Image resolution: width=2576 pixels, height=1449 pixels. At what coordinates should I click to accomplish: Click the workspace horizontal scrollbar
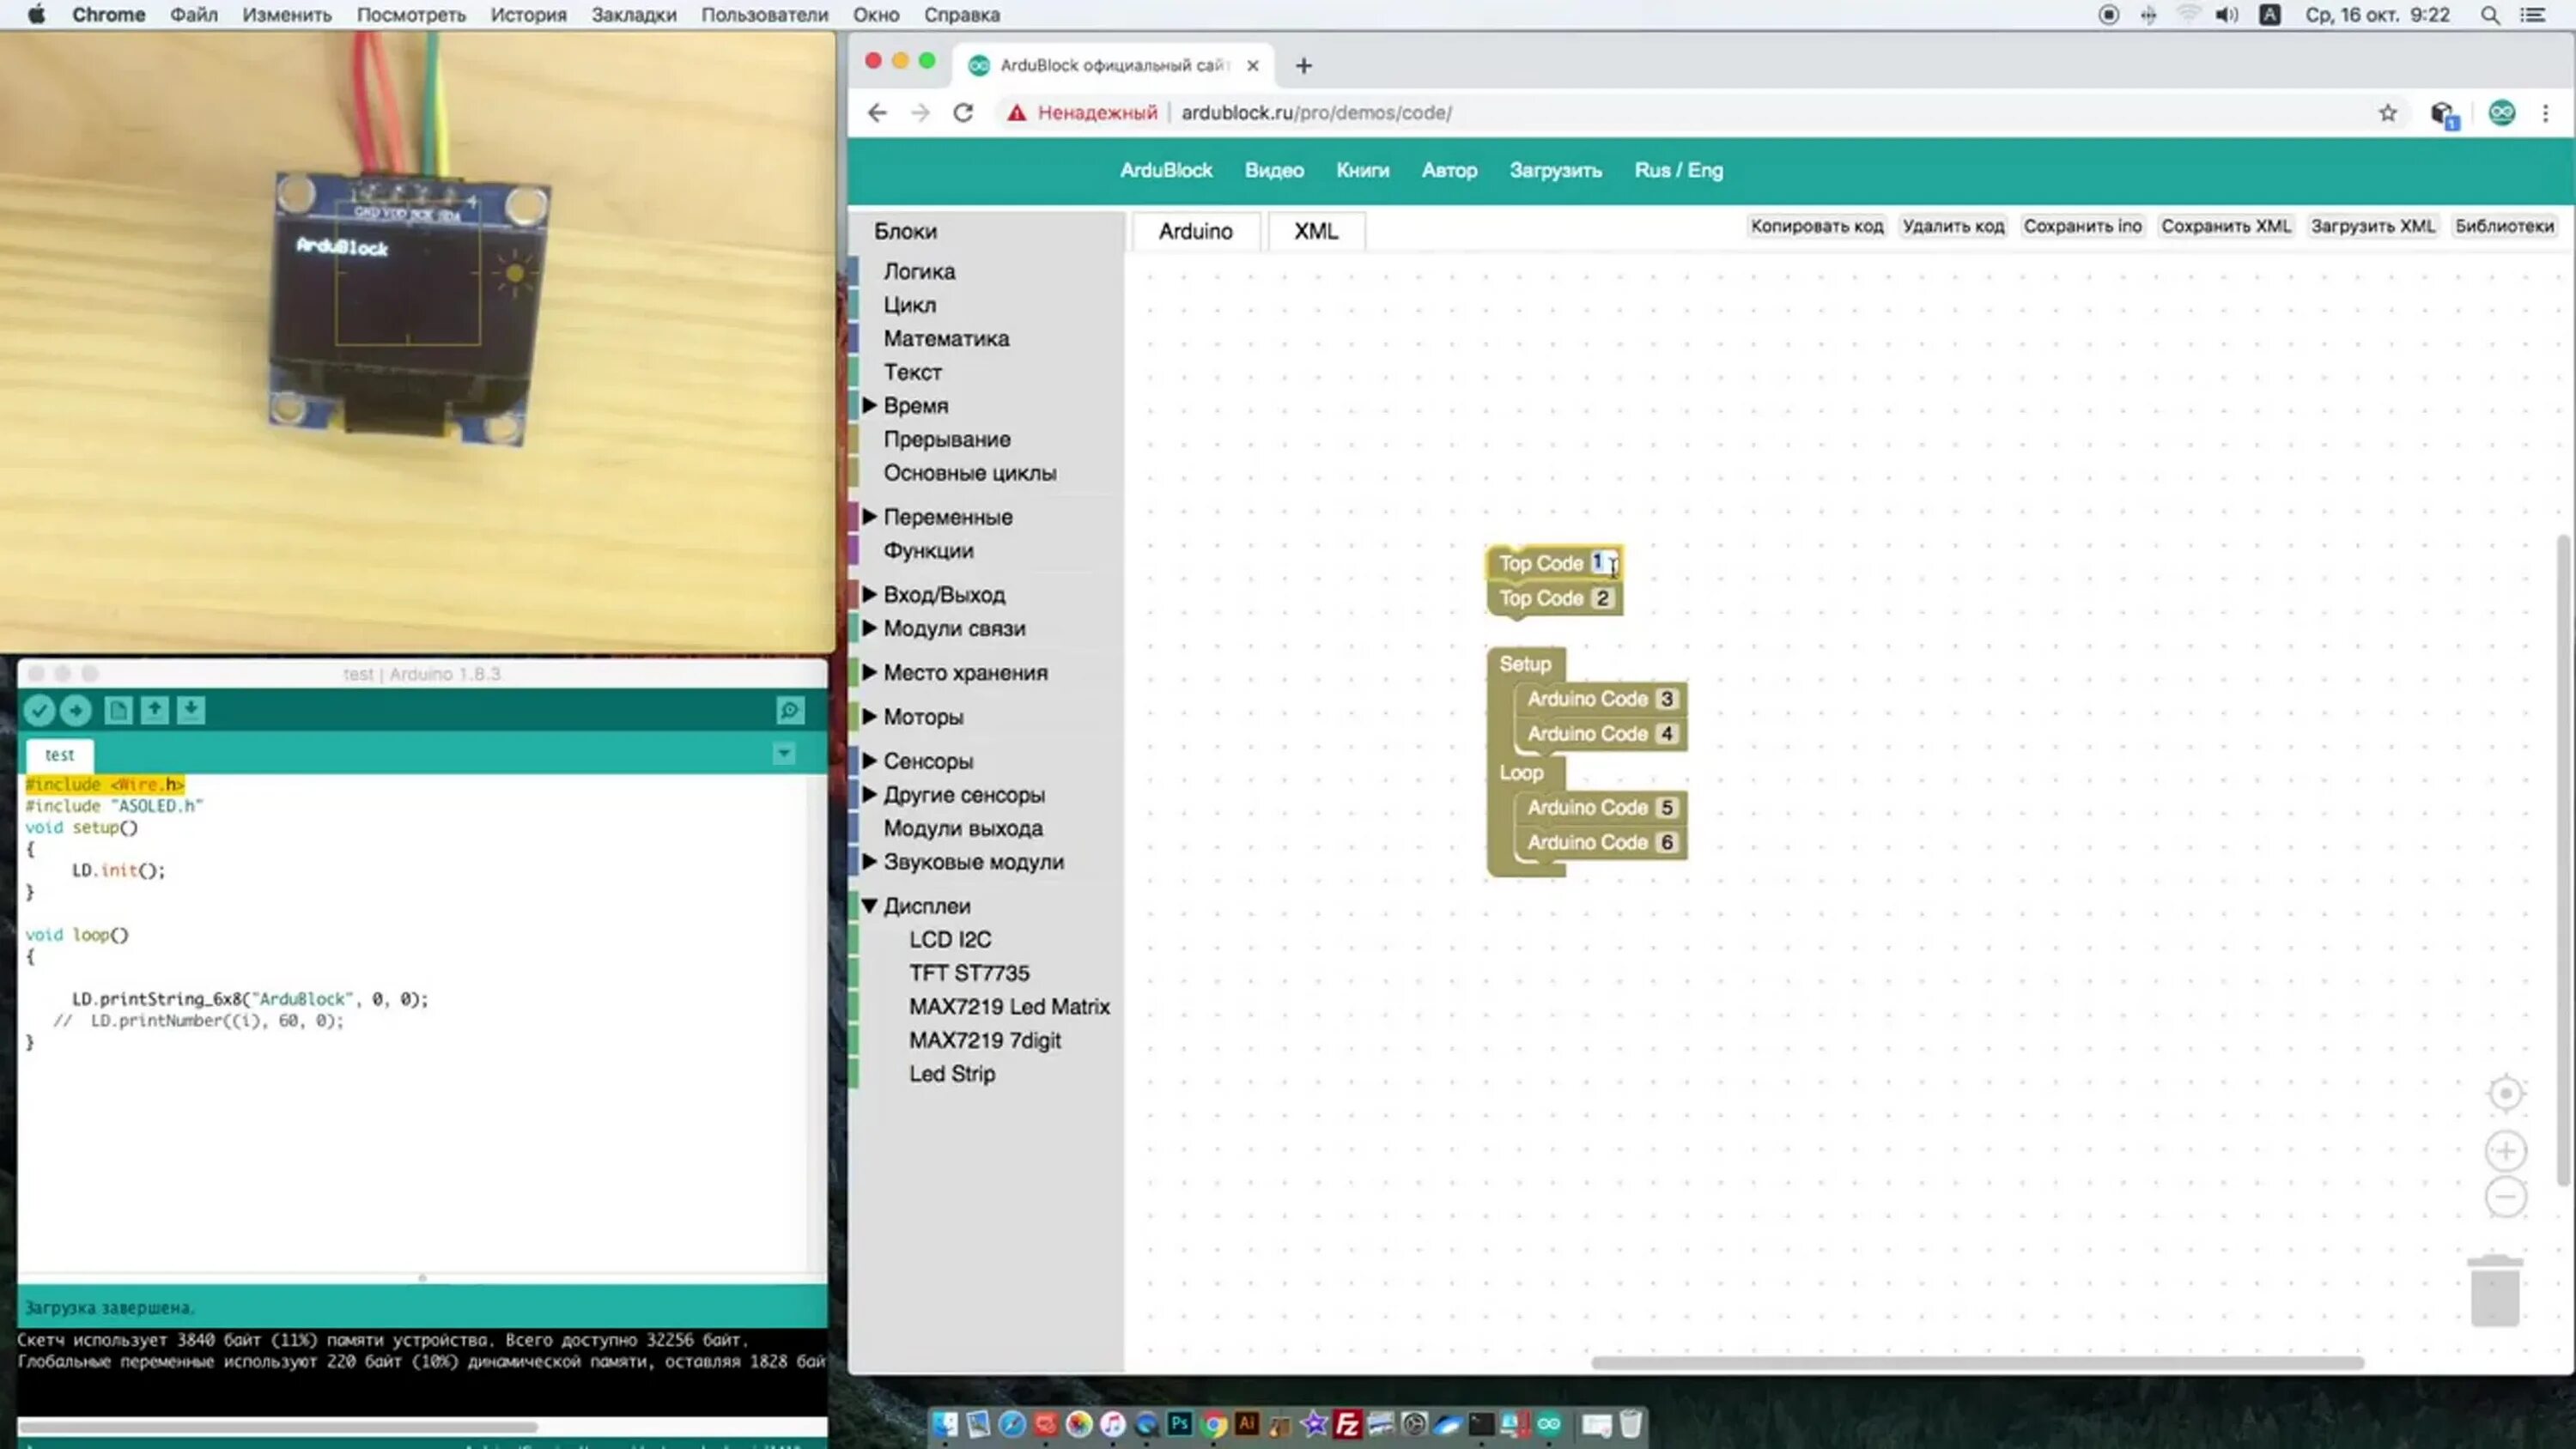(1977, 1362)
